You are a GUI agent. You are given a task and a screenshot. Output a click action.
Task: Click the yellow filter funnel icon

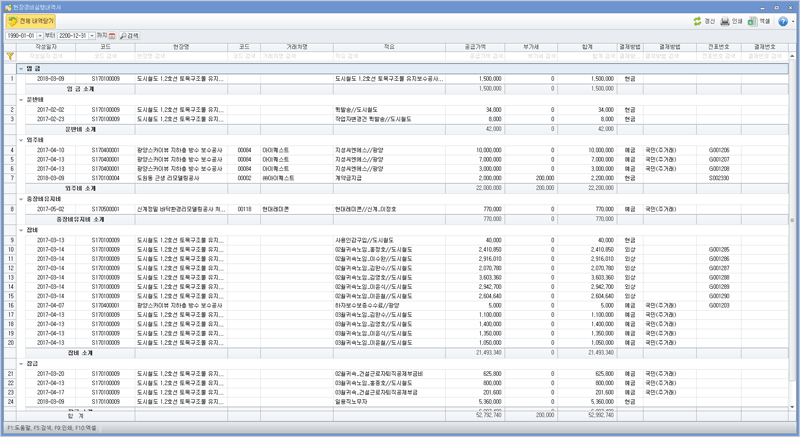[10, 57]
